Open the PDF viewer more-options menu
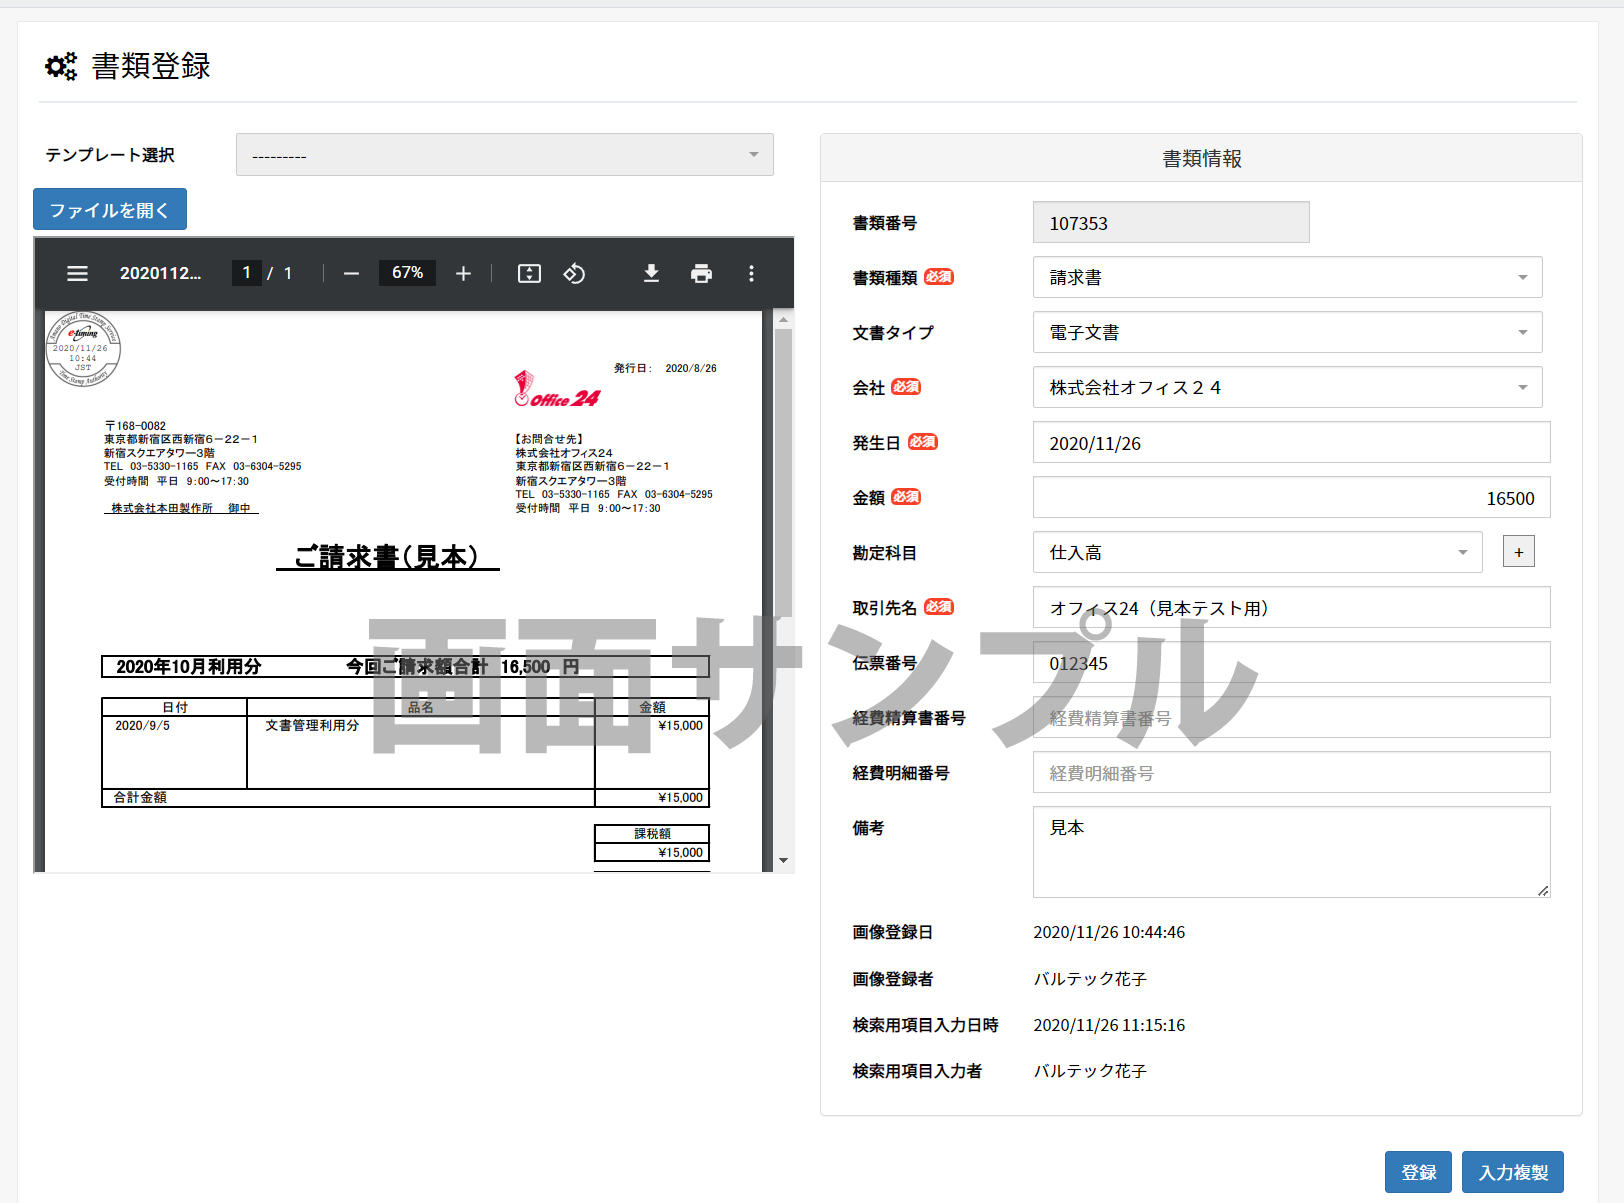The width and height of the screenshot is (1624, 1203). point(751,272)
